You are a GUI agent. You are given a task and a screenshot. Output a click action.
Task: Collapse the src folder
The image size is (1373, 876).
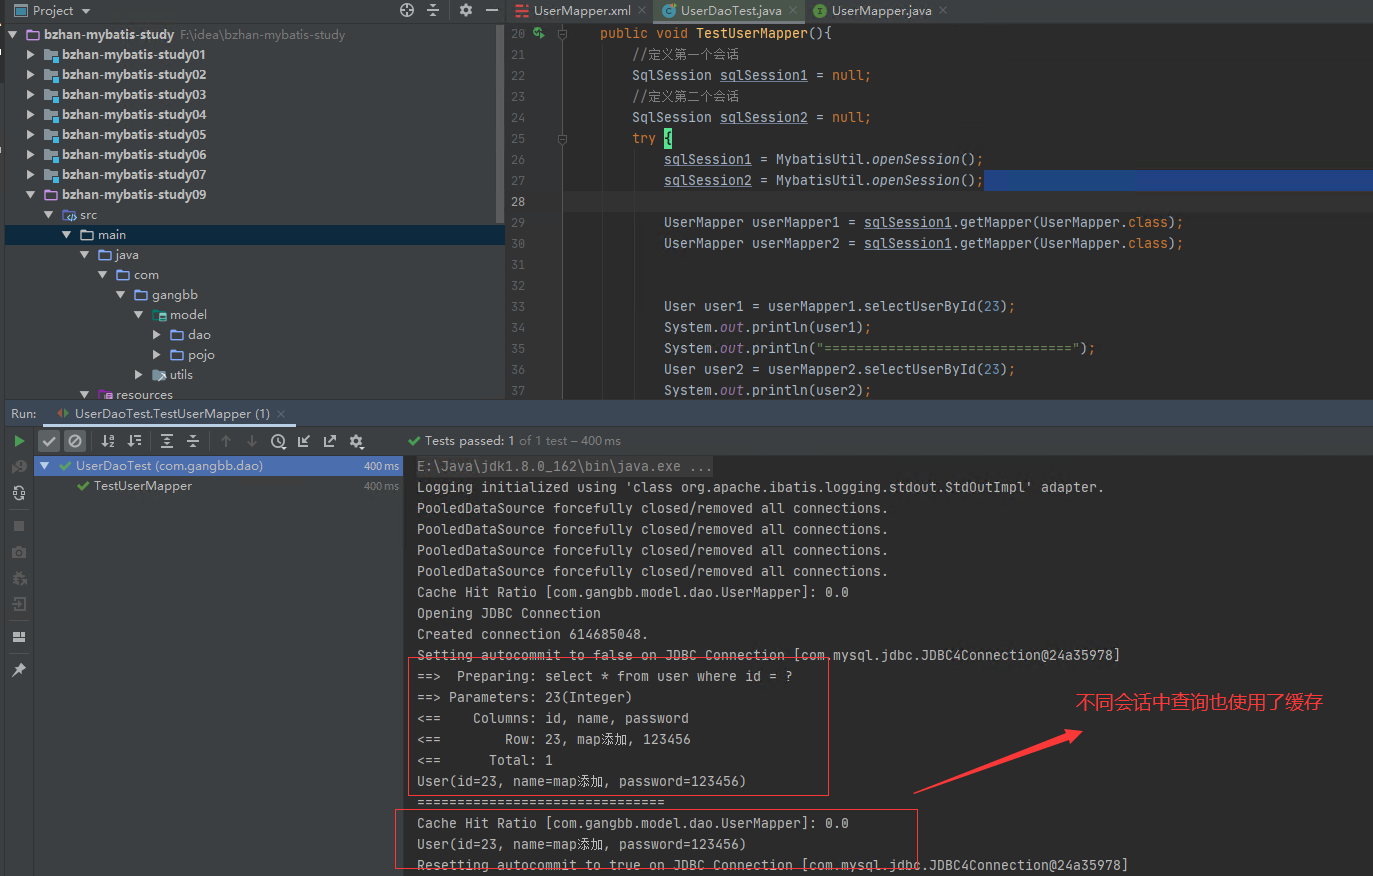coord(48,214)
